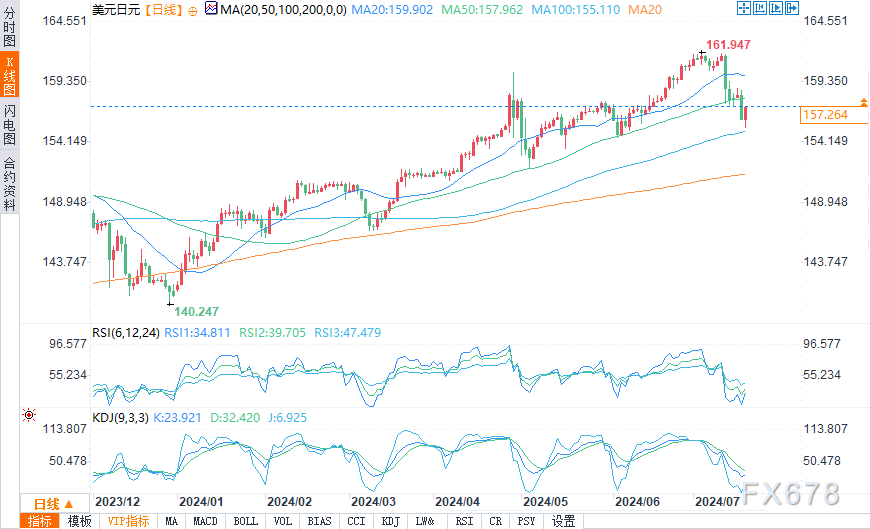Click the MA indicator chart icon beside the title

click(x=211, y=8)
